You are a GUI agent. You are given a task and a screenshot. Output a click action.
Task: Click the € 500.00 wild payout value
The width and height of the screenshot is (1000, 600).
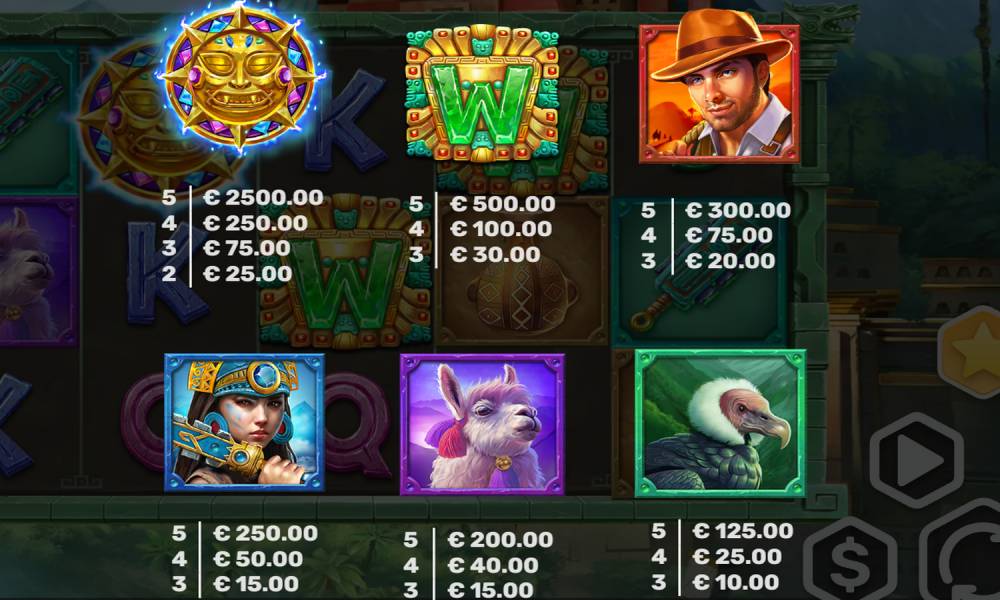coord(503,204)
